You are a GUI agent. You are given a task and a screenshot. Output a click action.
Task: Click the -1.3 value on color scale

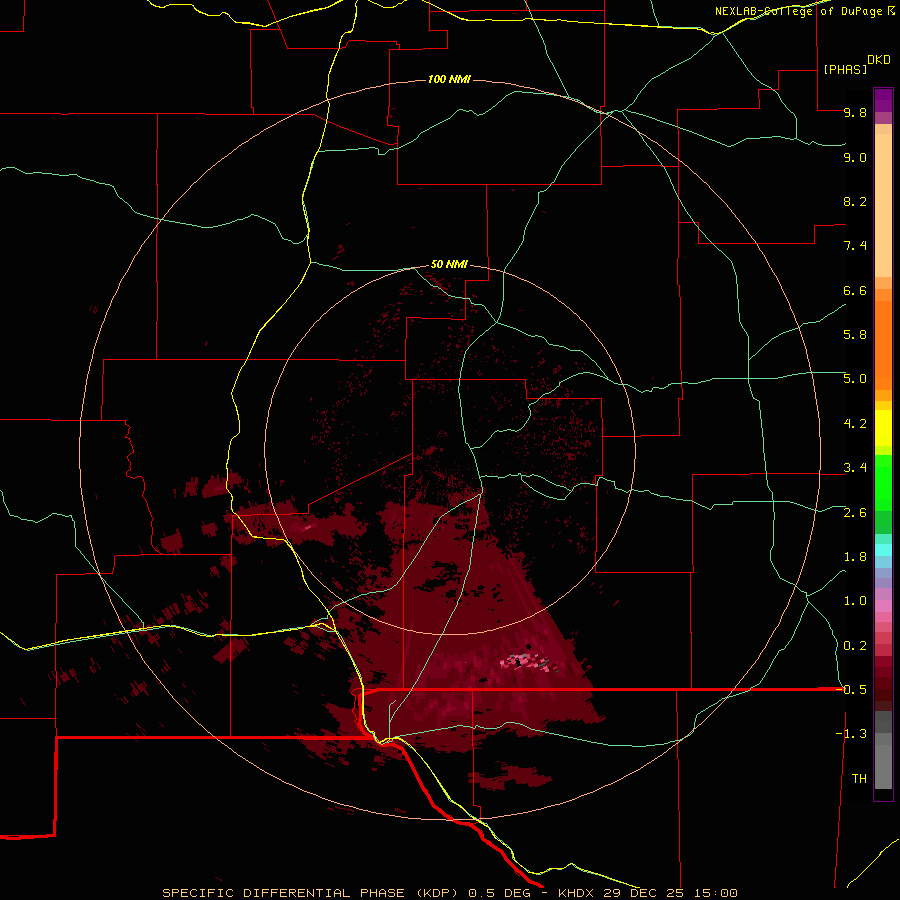851,734
